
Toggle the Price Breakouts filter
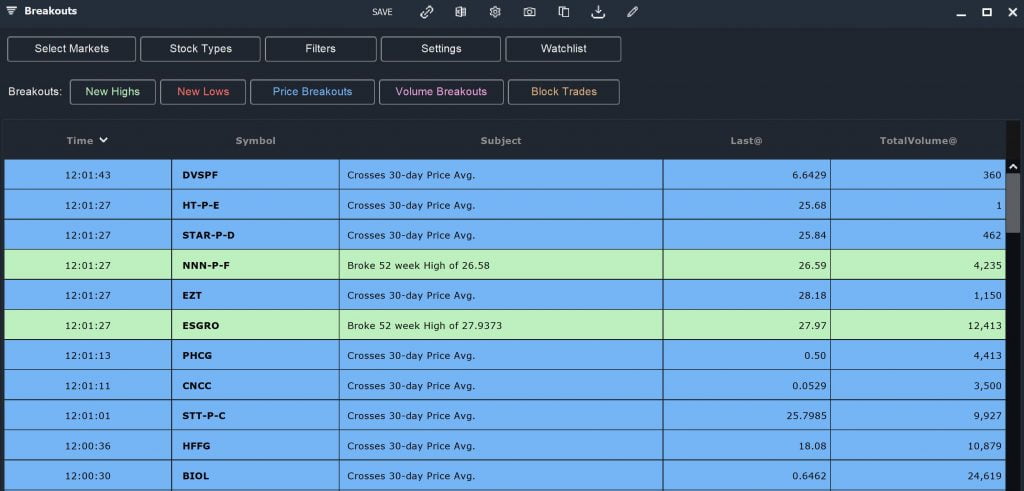(x=312, y=92)
